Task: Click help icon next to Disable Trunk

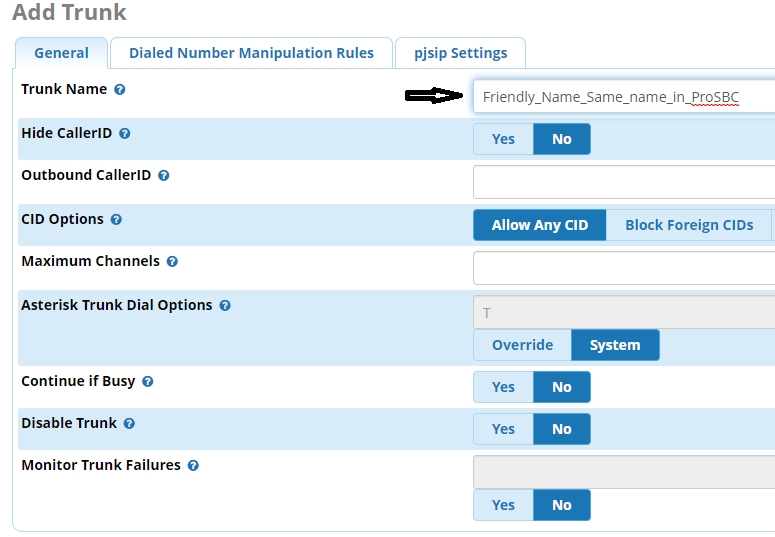Action: (129, 424)
